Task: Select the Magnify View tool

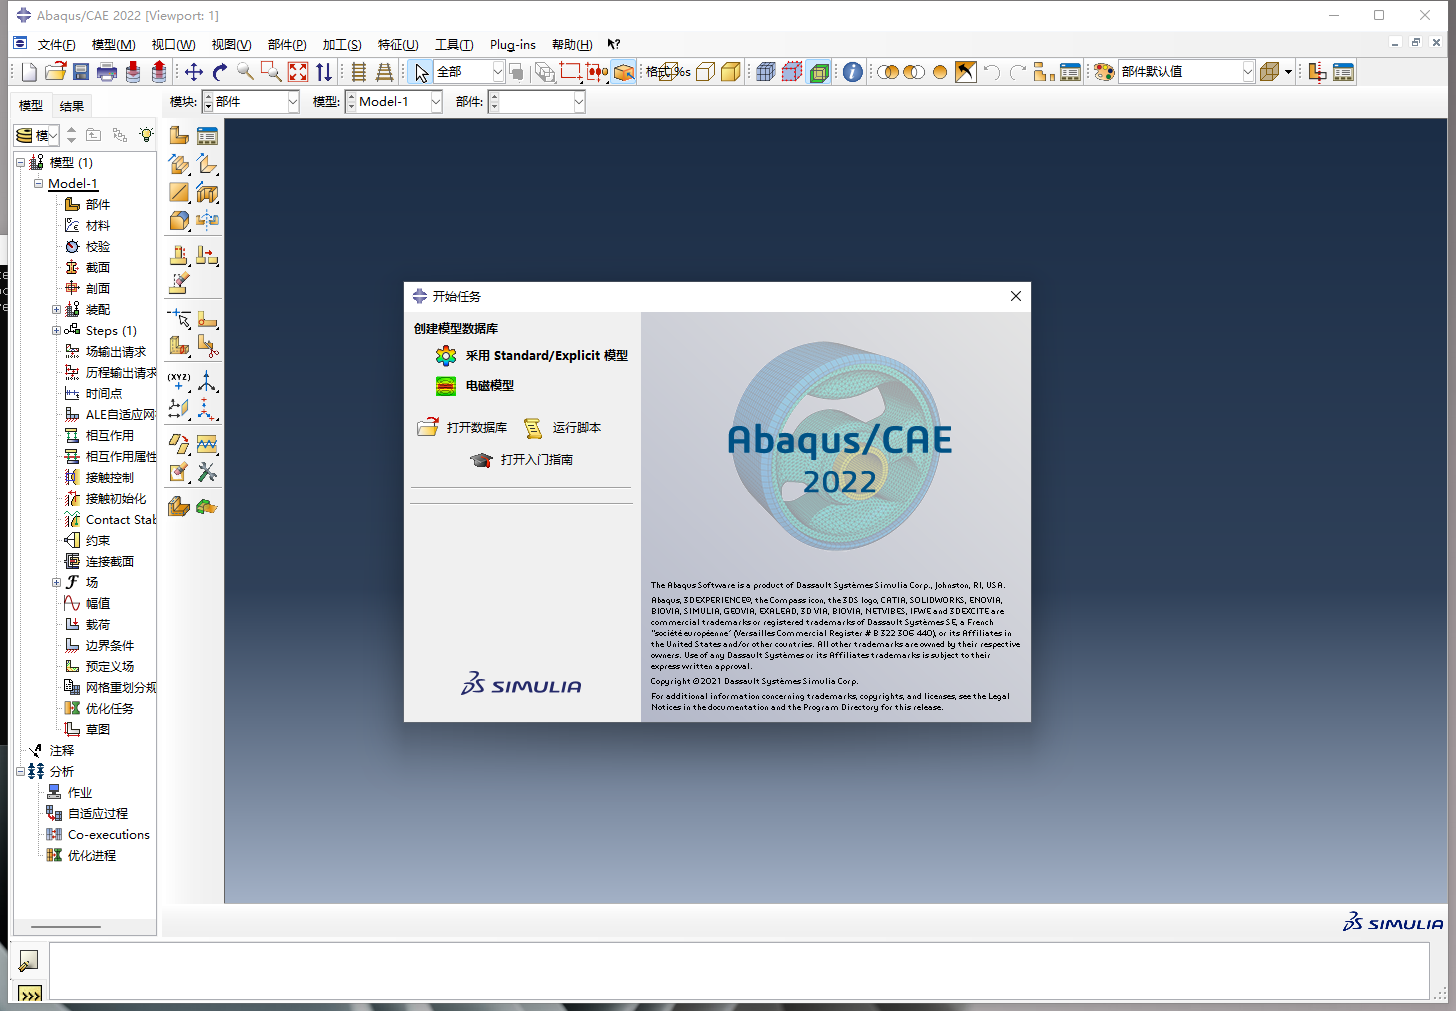Action: (245, 71)
